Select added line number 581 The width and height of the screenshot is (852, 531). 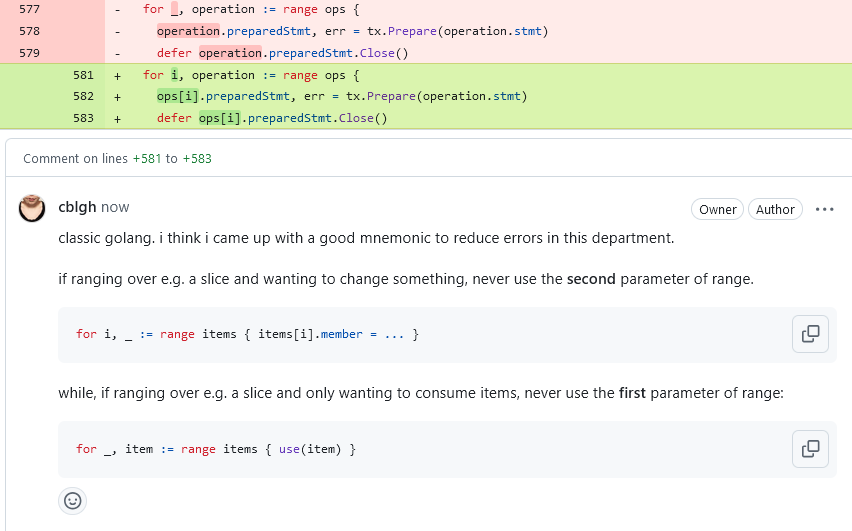tap(83, 75)
